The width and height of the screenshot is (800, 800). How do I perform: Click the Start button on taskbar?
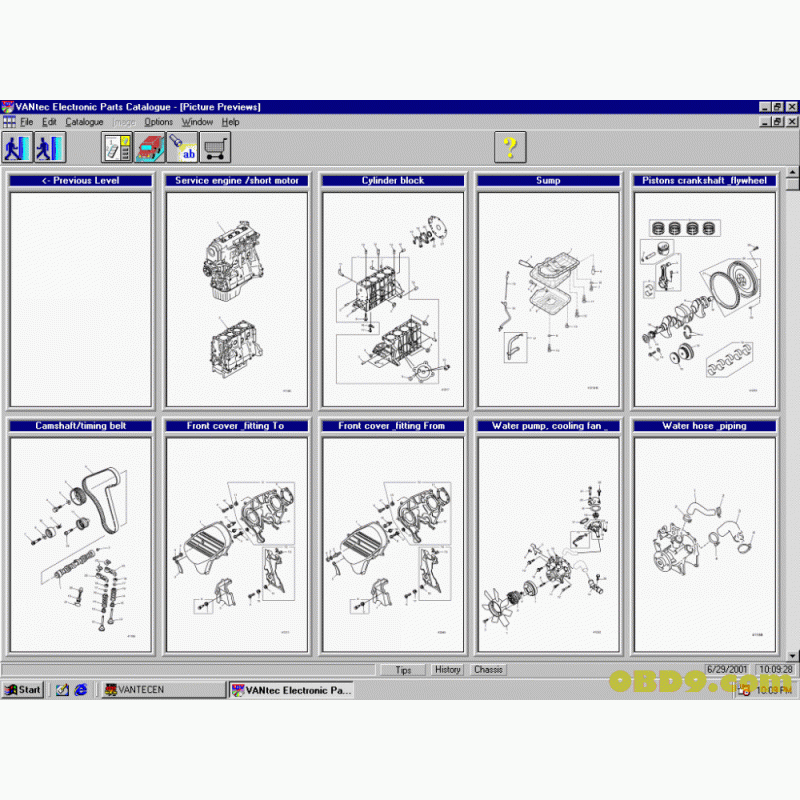click(22, 690)
